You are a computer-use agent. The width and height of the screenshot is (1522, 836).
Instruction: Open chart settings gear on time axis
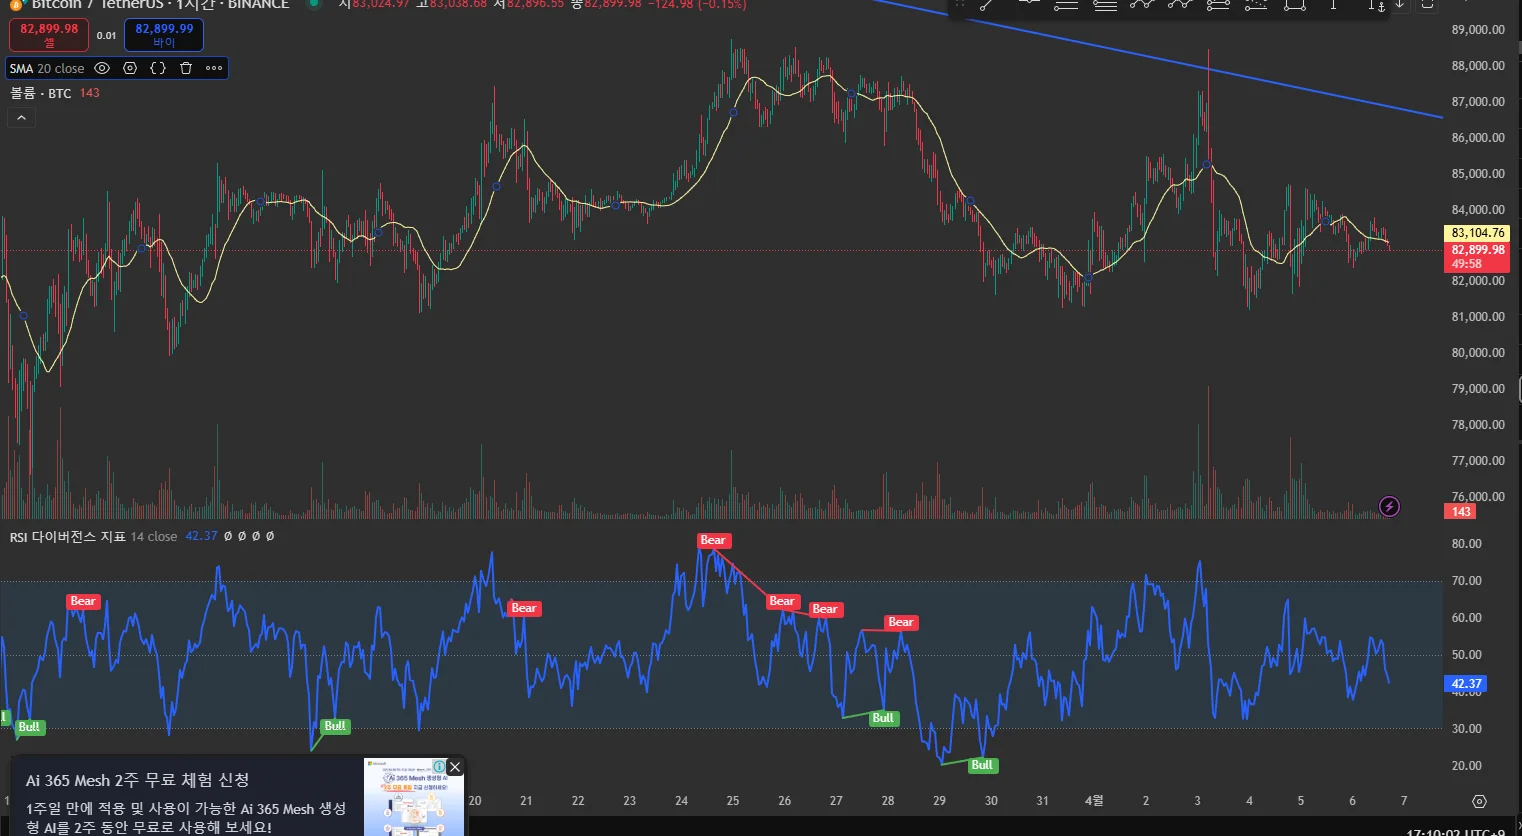[1480, 801]
